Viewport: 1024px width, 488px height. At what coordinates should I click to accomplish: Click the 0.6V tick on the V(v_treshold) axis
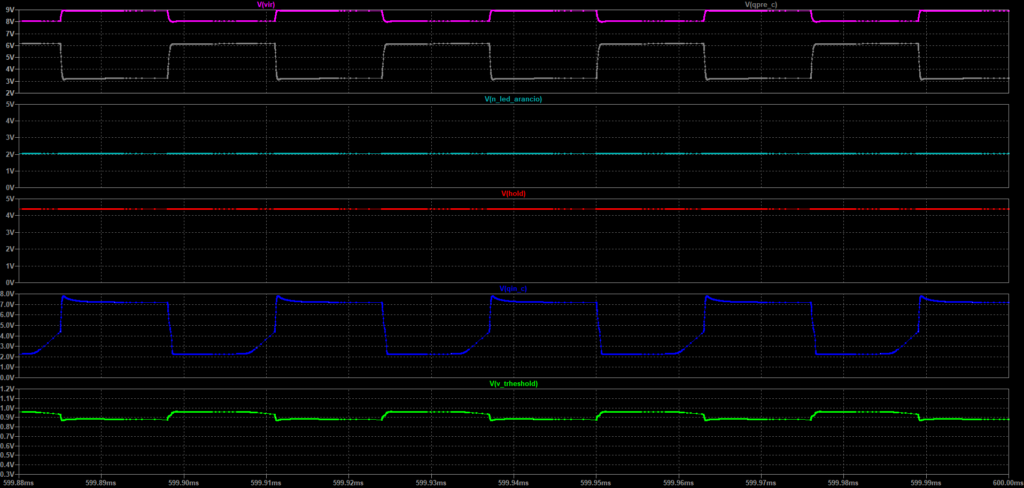coord(8,446)
